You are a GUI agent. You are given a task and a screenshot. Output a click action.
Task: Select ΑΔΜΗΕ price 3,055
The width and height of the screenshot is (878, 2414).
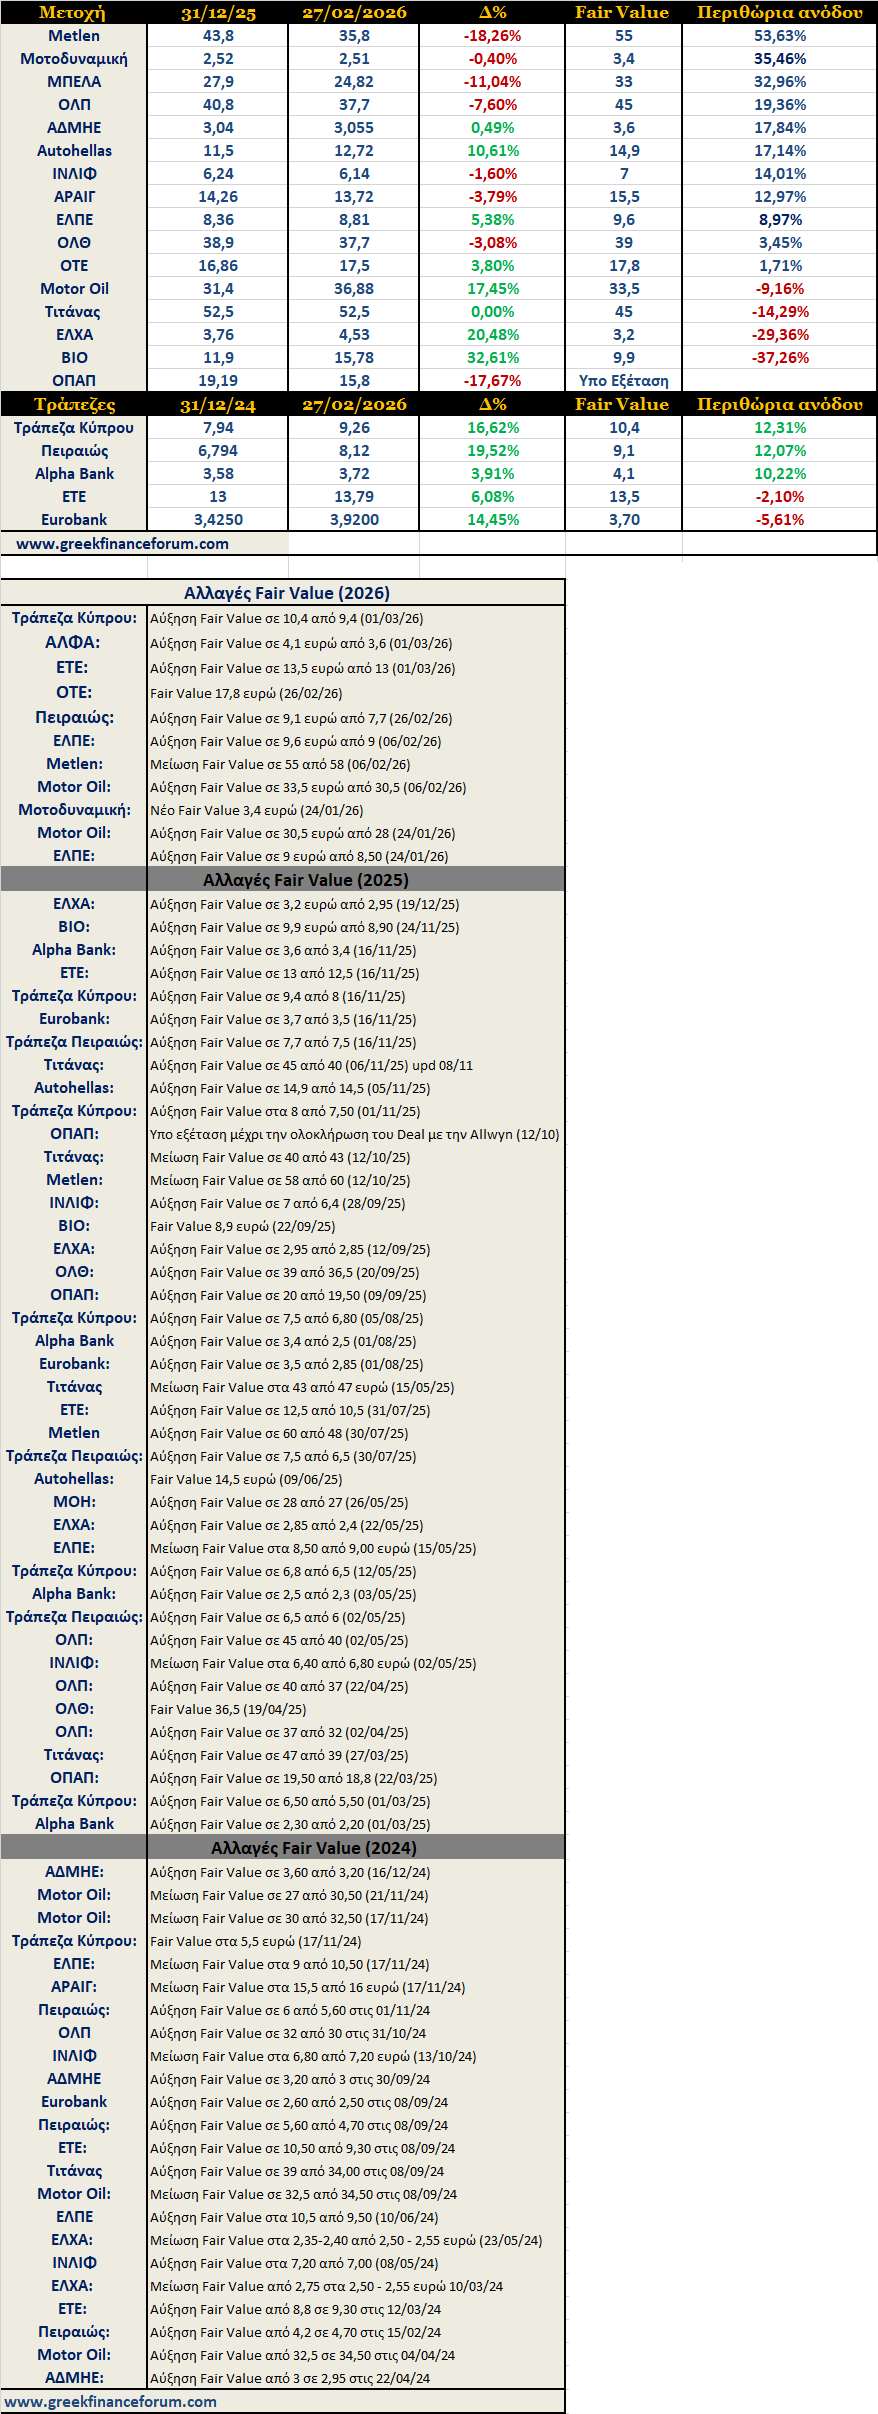click(x=354, y=128)
